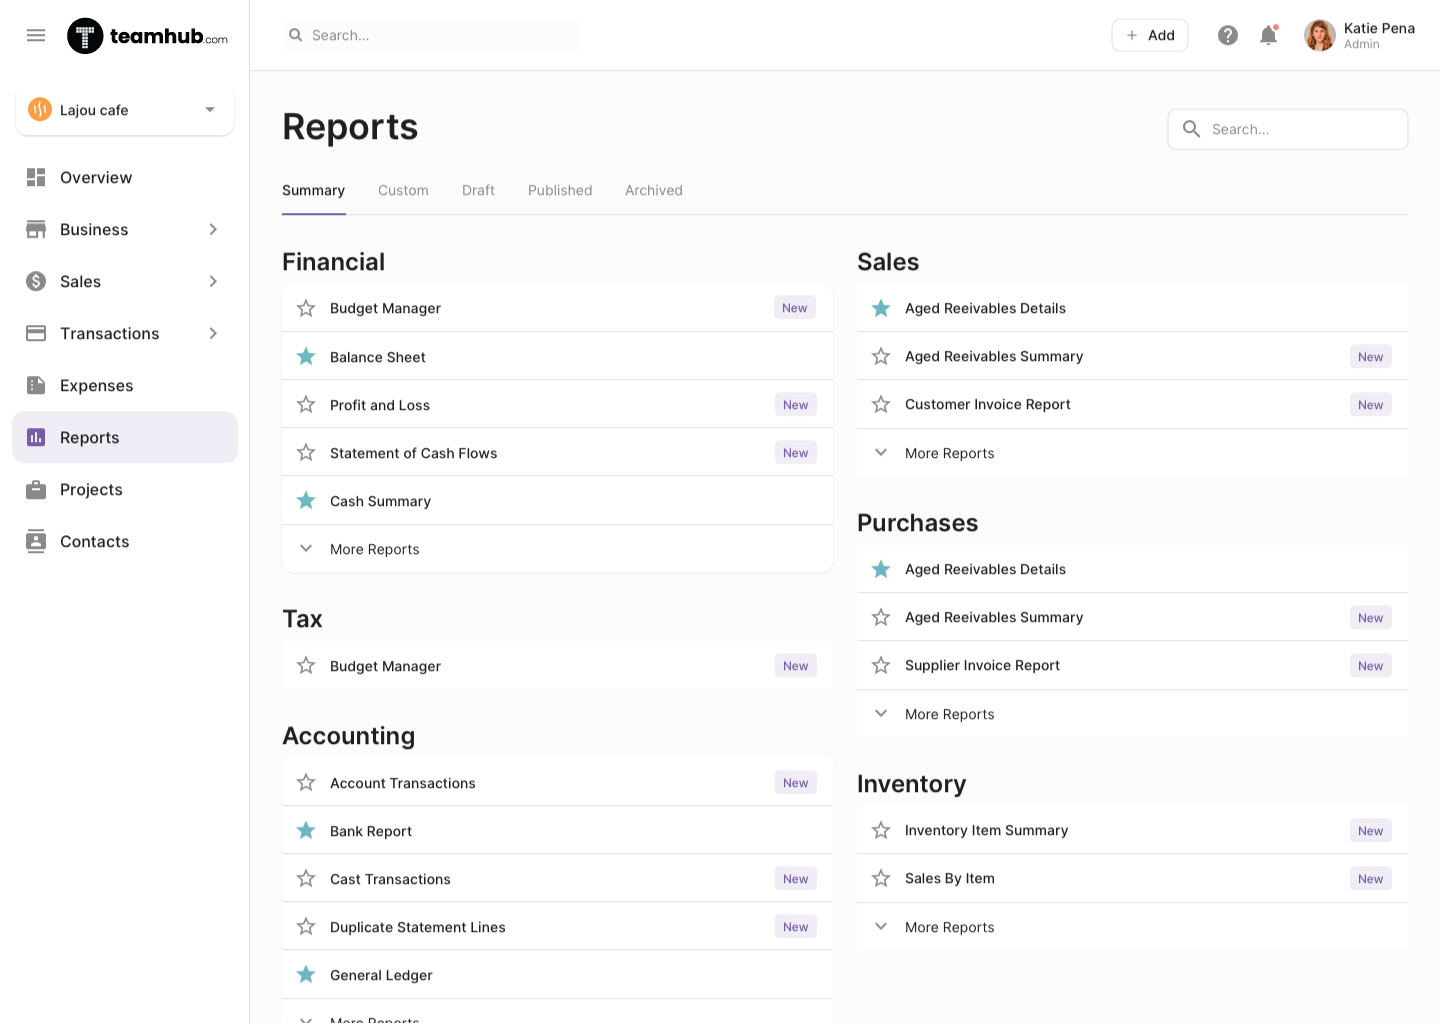
Task: Unstar the Balance Sheet report
Action: point(306,356)
